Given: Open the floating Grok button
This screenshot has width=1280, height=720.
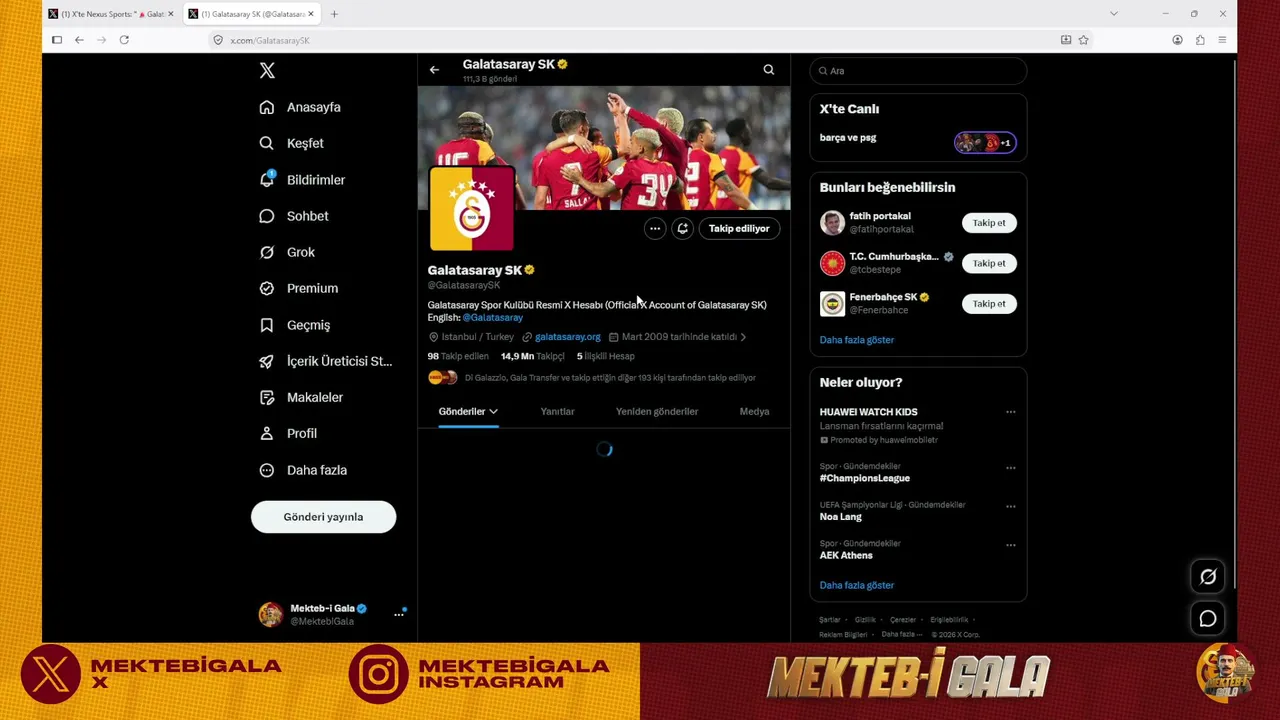Looking at the screenshot, I should pyautogui.click(x=1208, y=576).
